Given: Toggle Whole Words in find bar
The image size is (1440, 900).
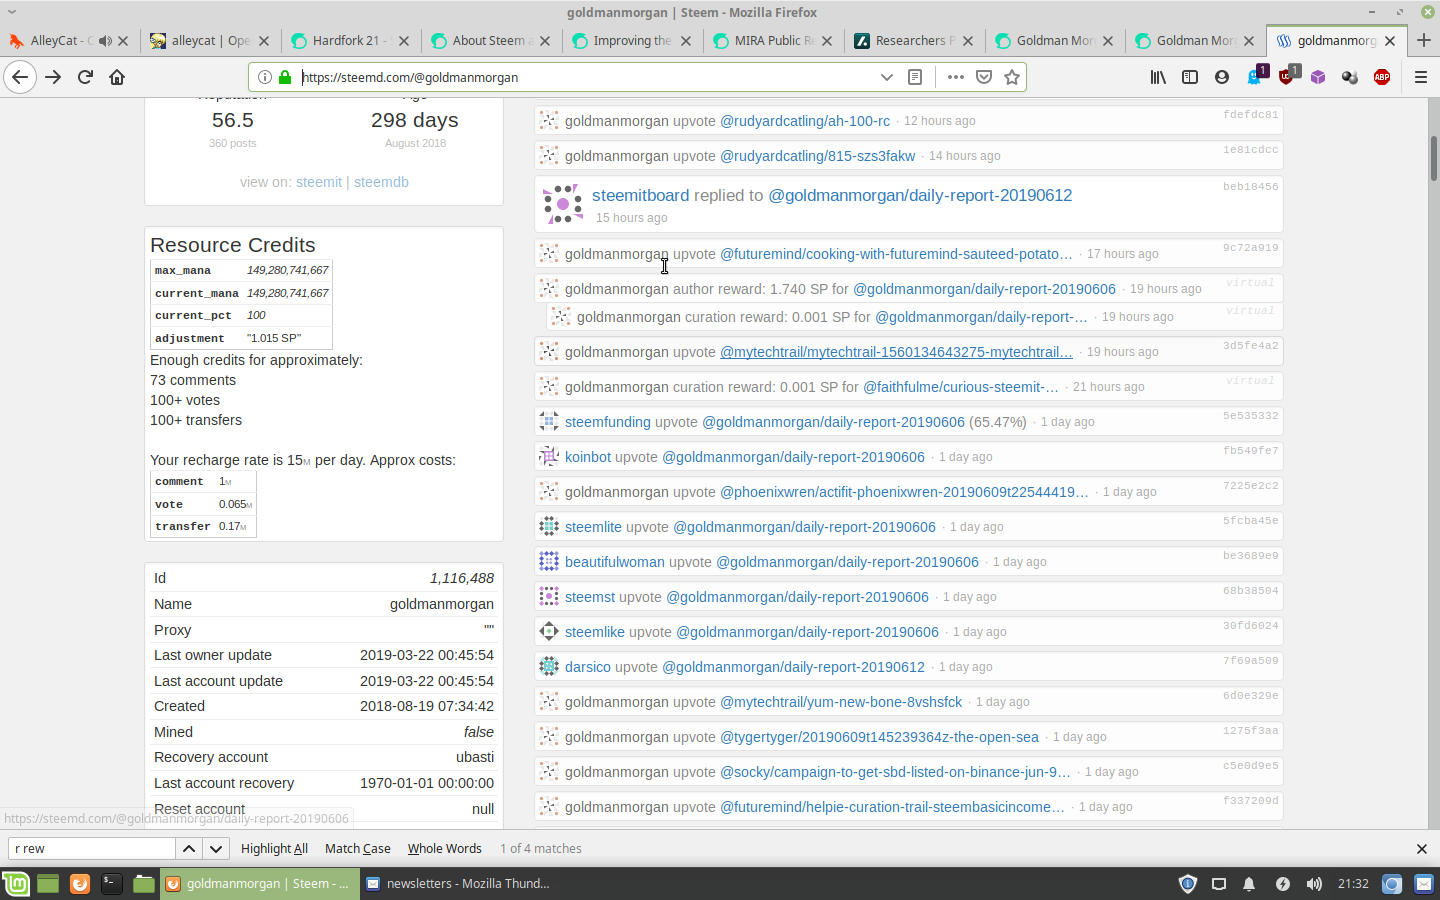Looking at the screenshot, I should click(444, 849).
